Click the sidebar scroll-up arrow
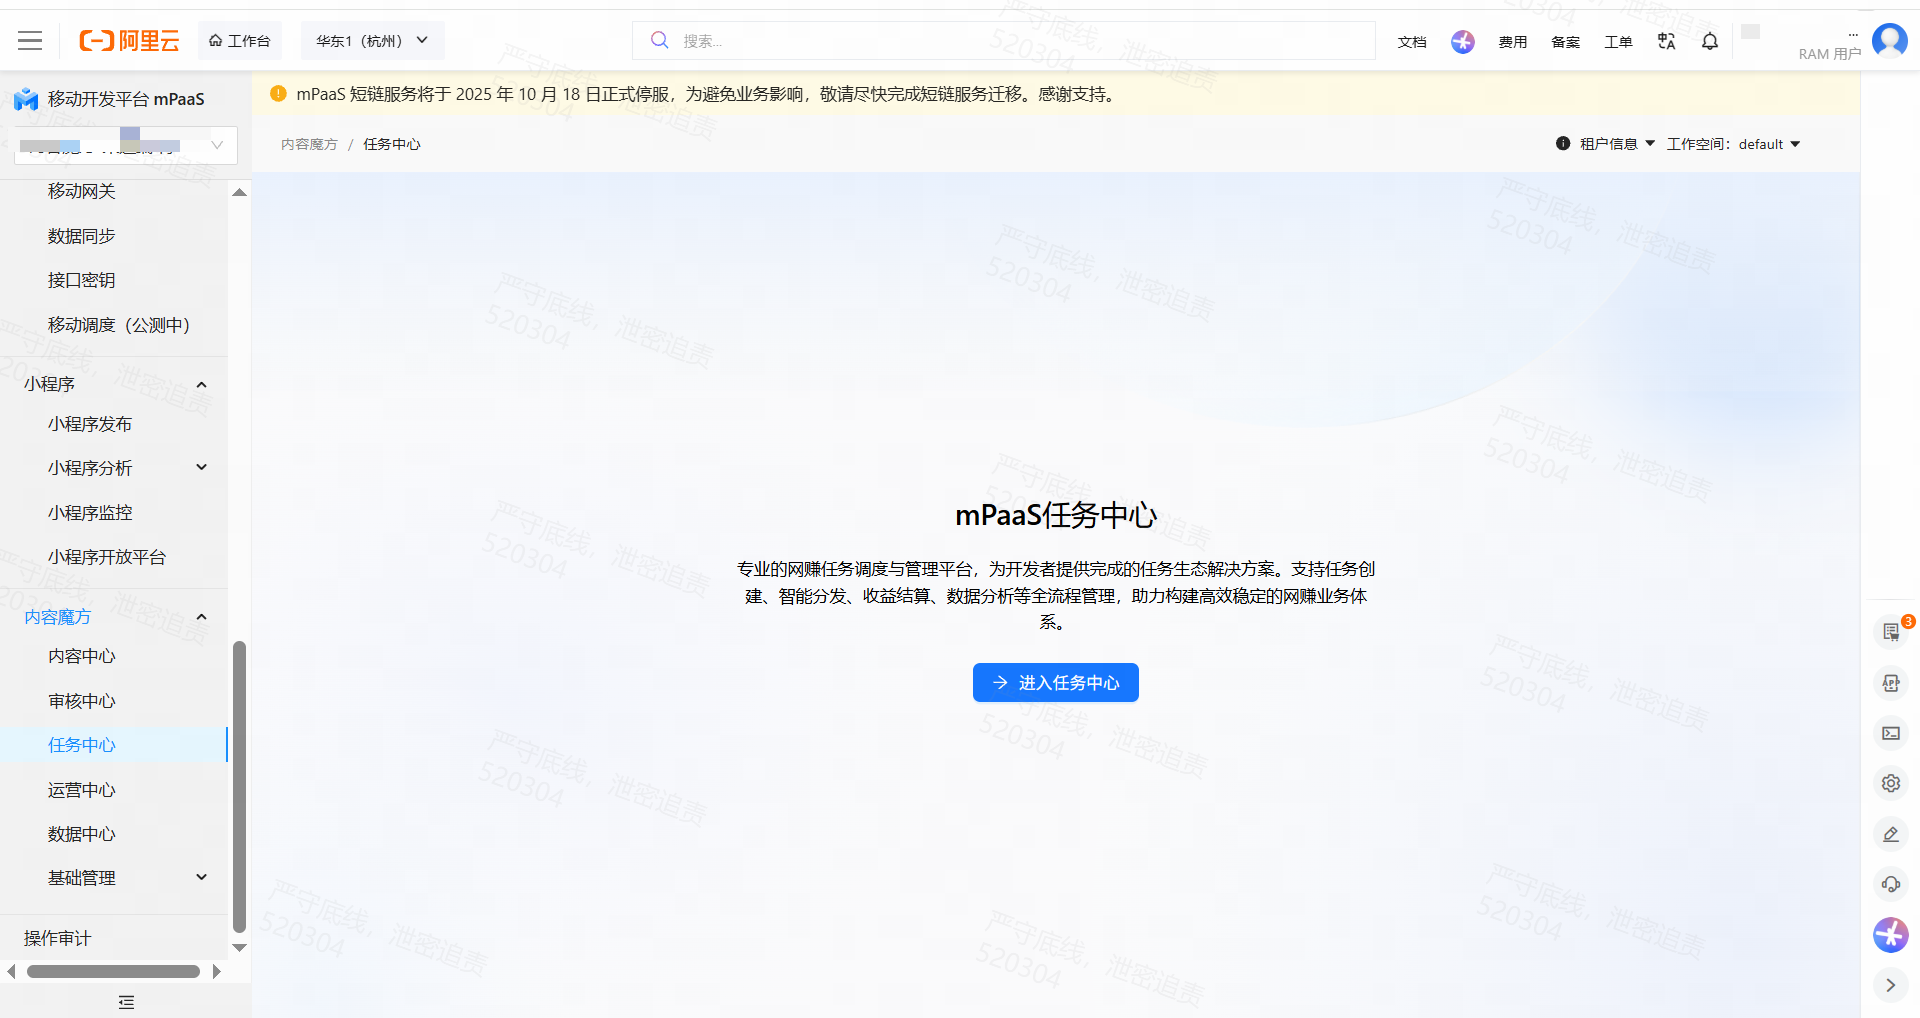1920x1018 pixels. (239, 192)
